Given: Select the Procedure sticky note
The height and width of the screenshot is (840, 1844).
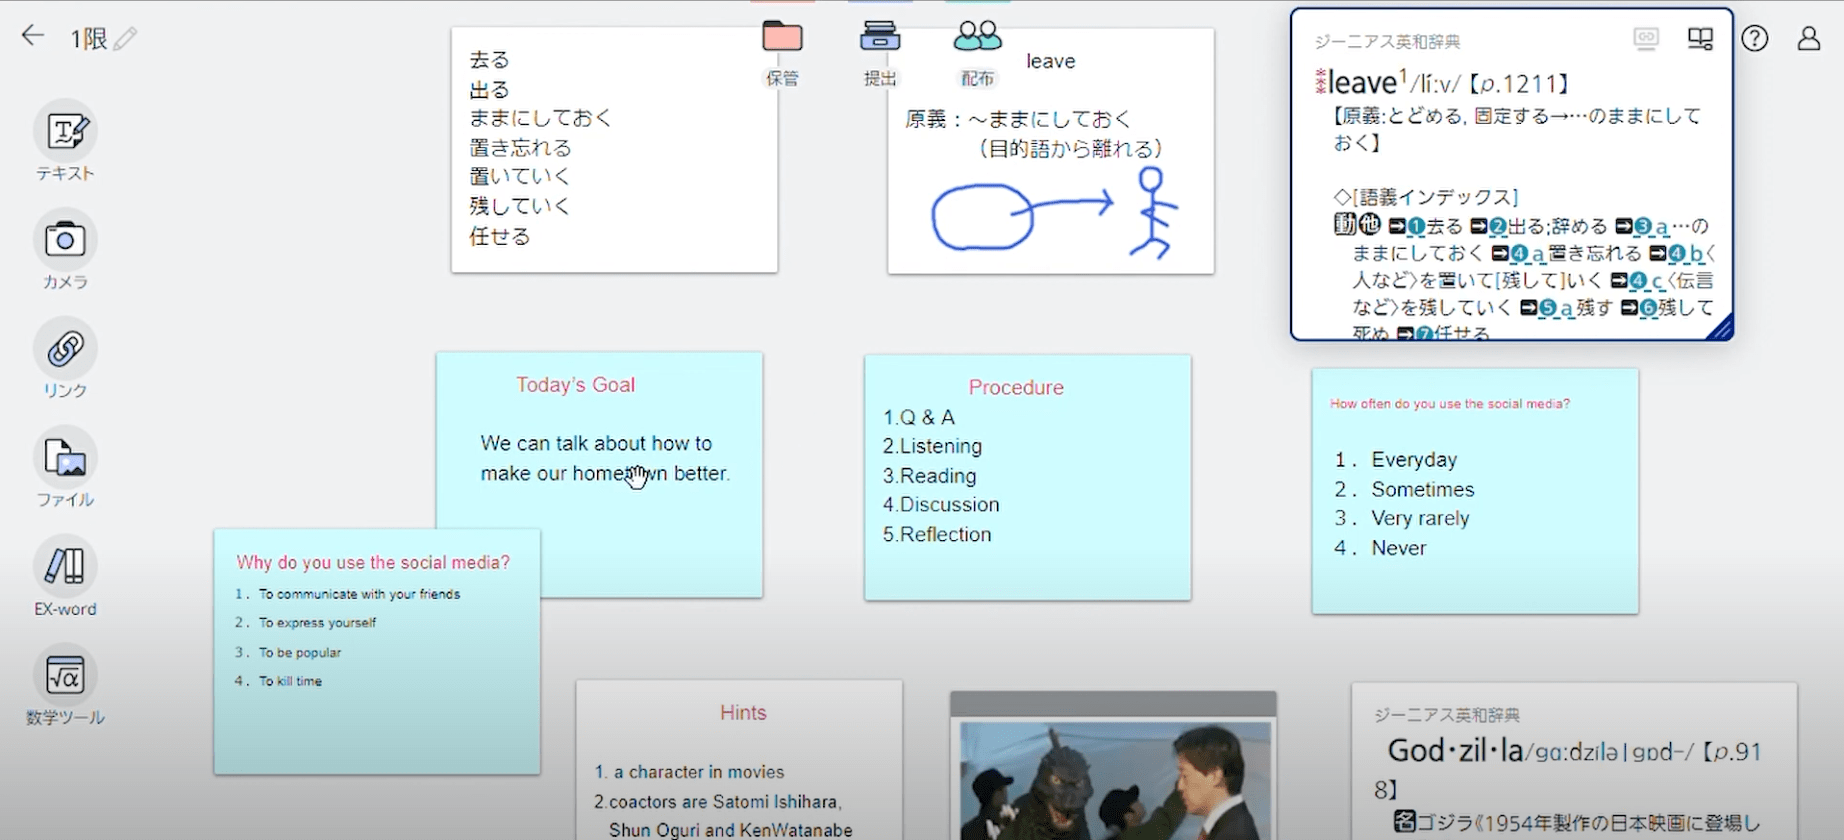Looking at the screenshot, I should click(1027, 477).
